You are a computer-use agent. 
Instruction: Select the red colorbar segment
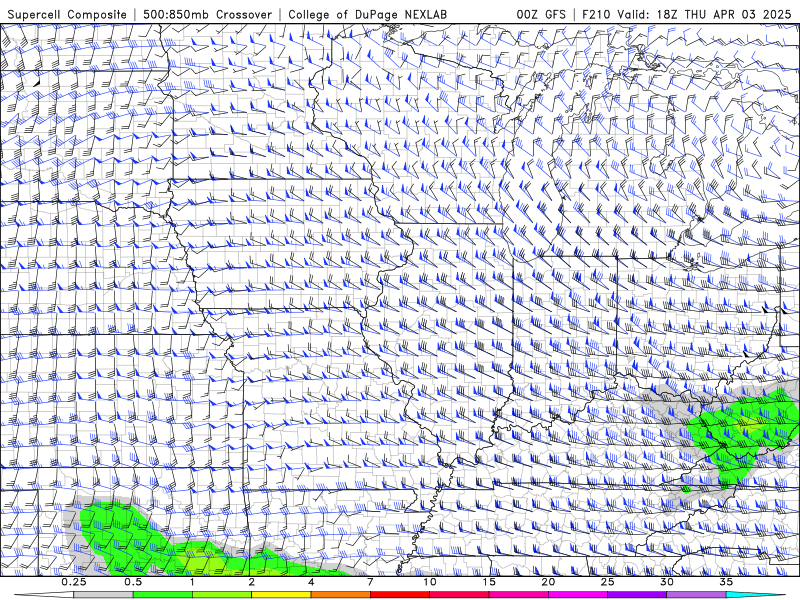pos(400,595)
